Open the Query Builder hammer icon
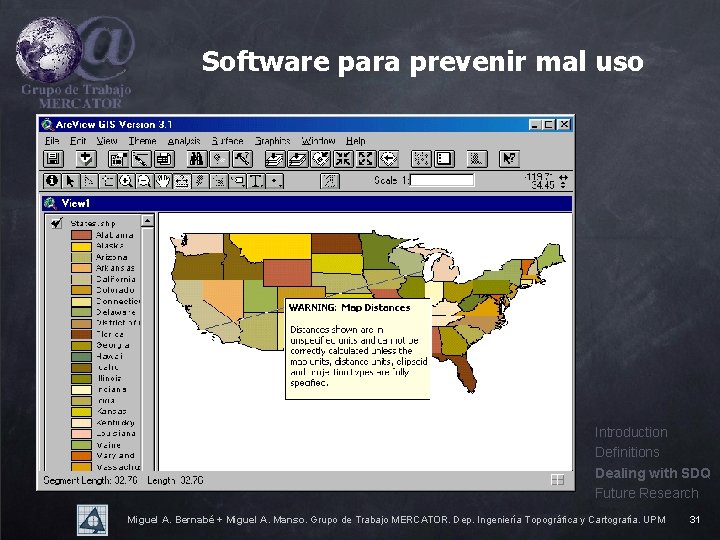The image size is (720, 540). [x=242, y=159]
